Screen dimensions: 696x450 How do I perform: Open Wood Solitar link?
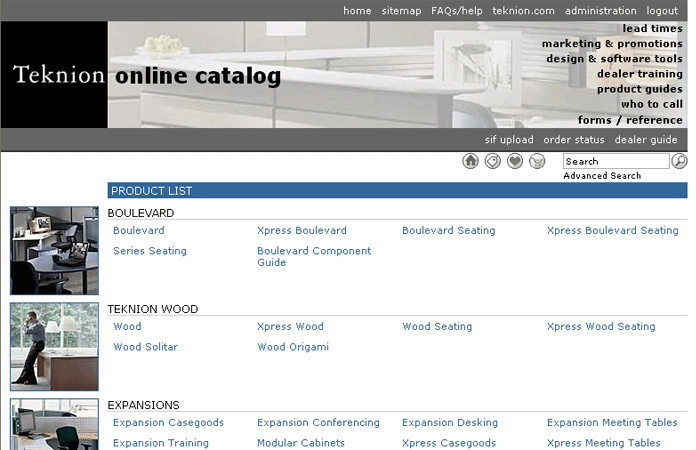coord(145,347)
